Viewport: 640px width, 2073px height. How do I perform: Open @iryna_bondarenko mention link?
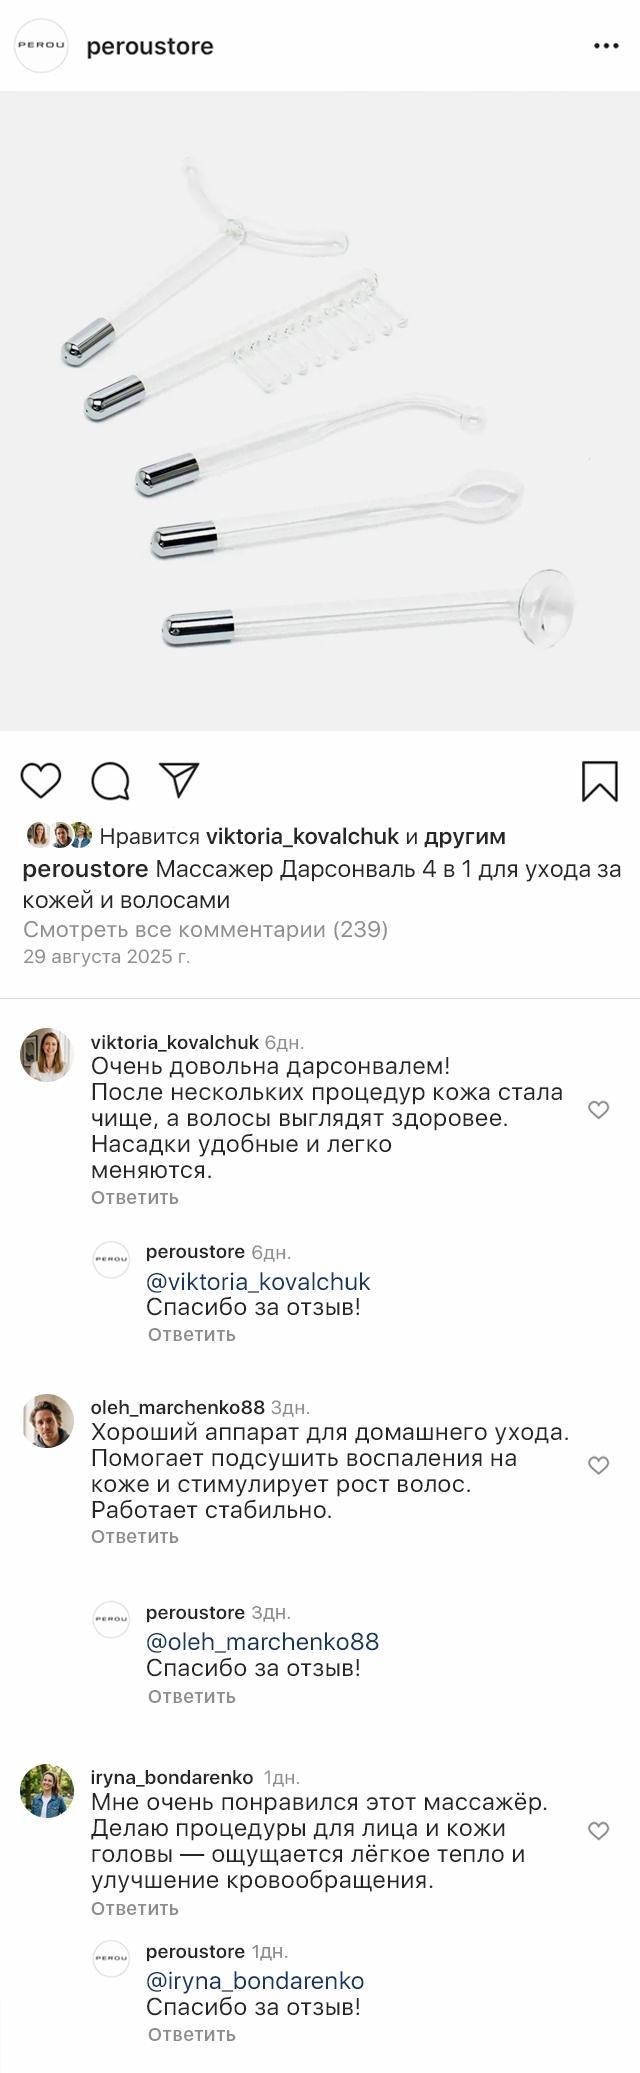255,1981
